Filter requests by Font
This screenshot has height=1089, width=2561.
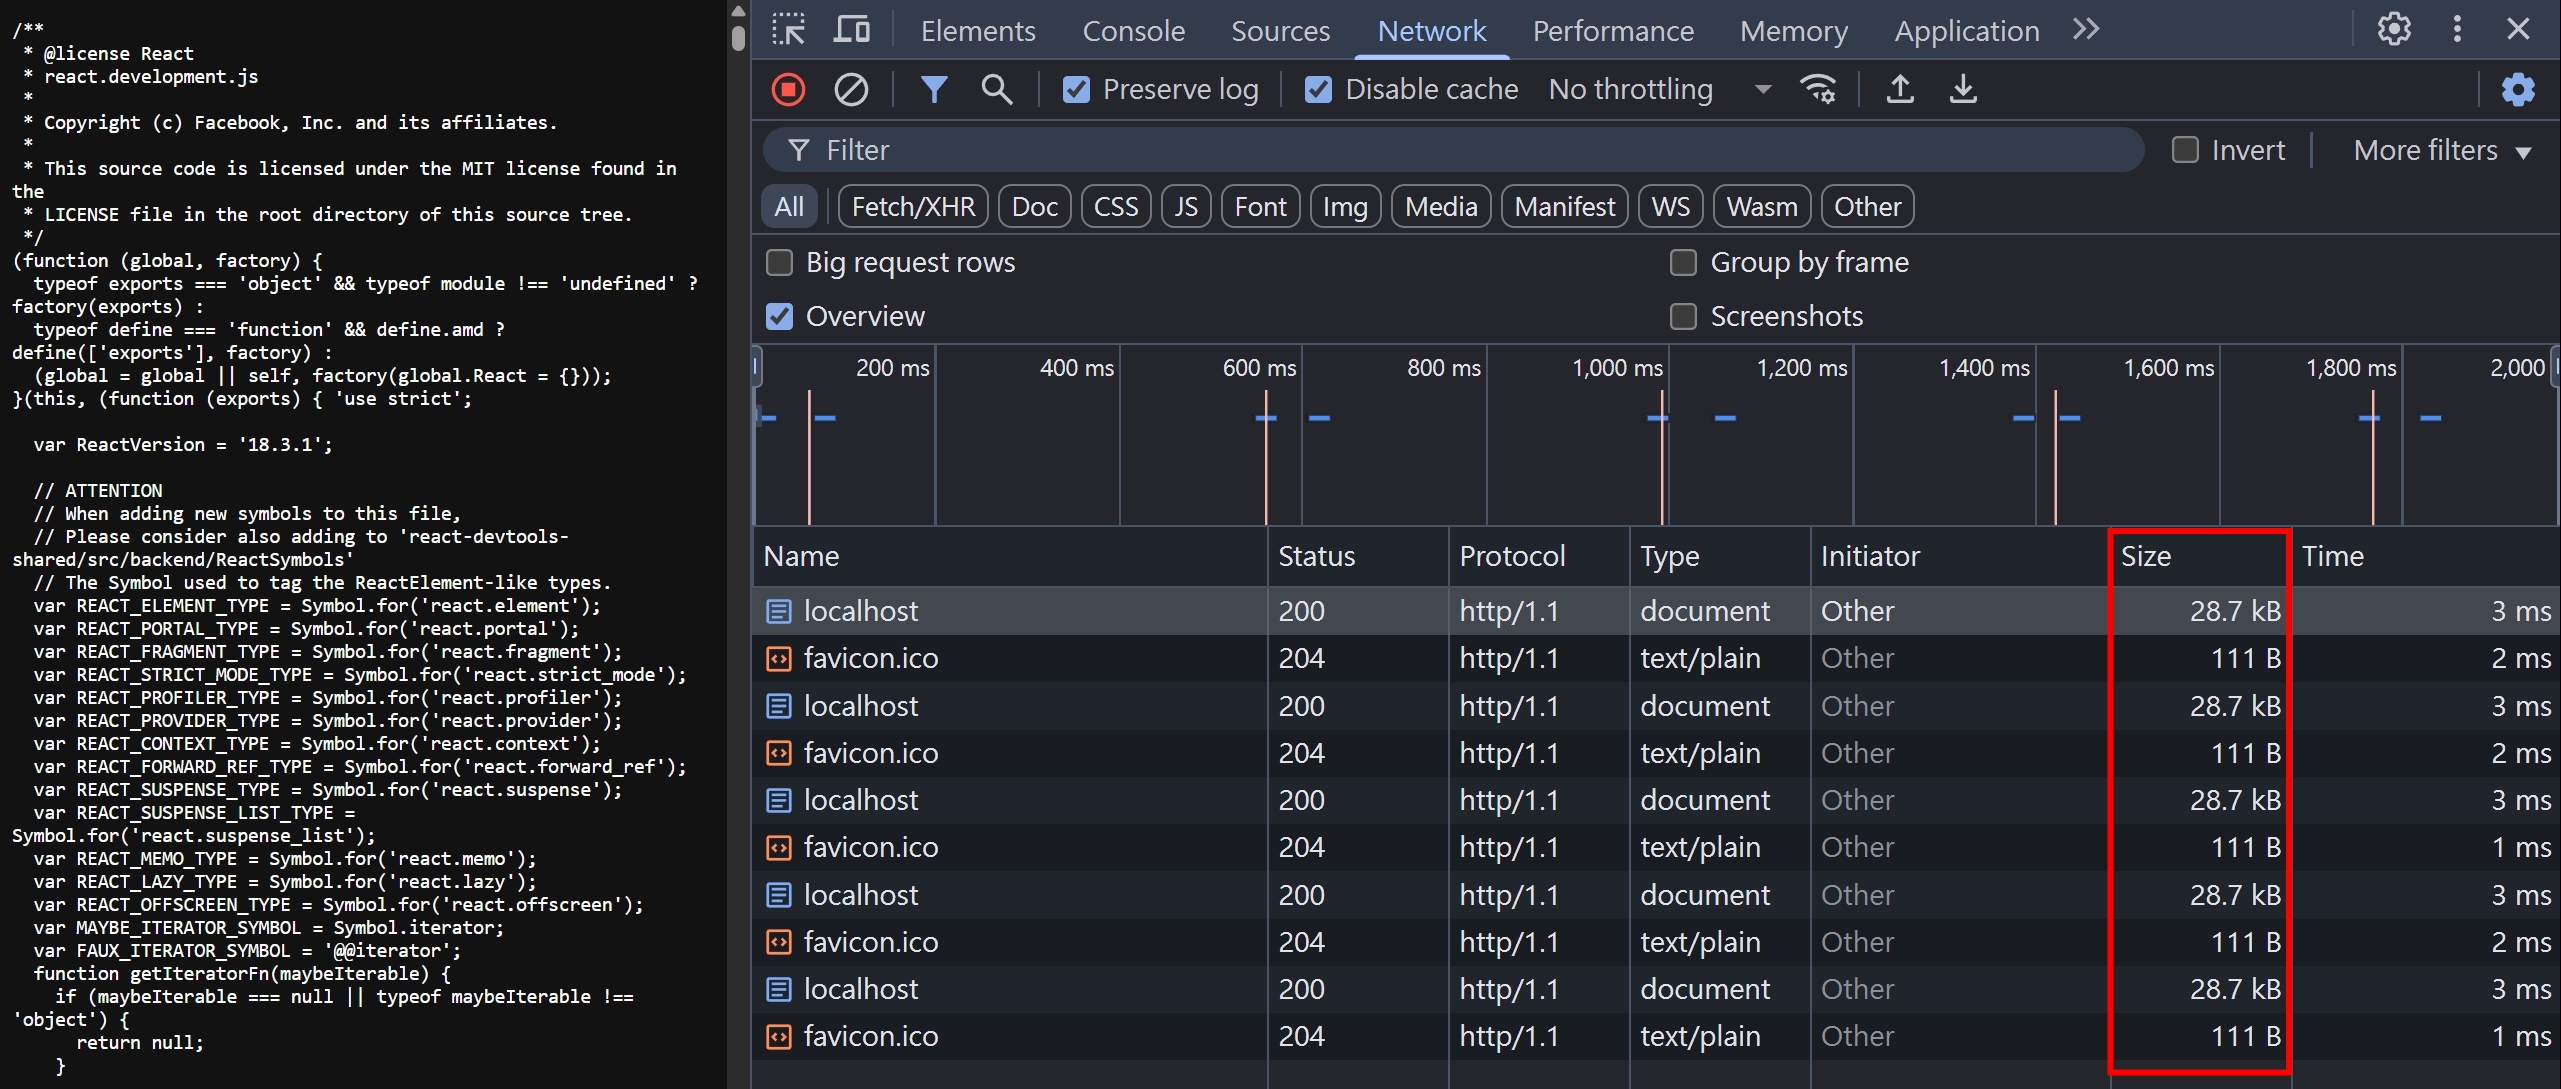1260,207
